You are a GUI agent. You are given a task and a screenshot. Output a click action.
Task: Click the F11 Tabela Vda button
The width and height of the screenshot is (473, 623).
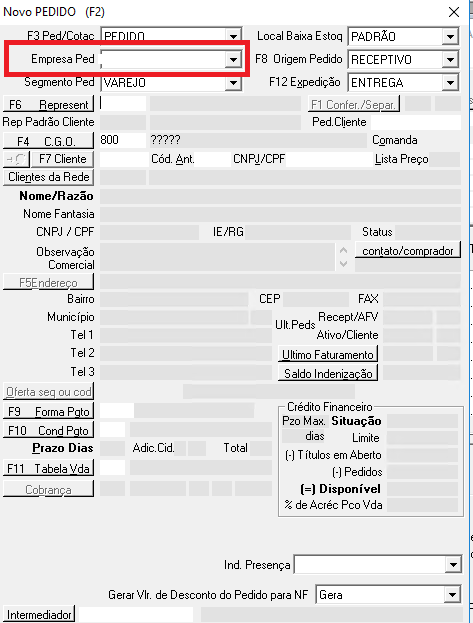click(x=48, y=468)
